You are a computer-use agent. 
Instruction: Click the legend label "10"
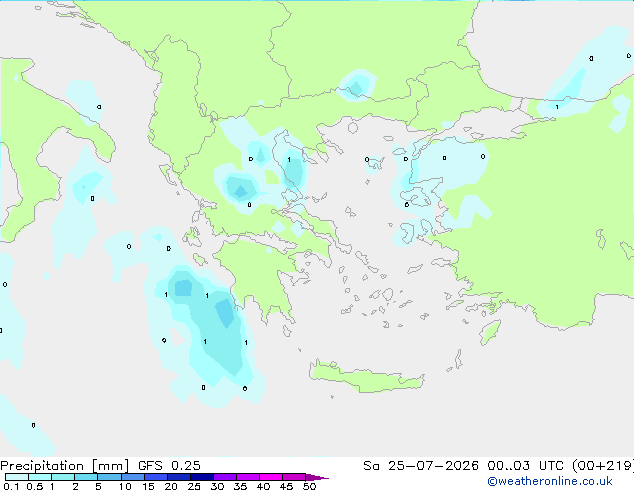tap(125, 486)
